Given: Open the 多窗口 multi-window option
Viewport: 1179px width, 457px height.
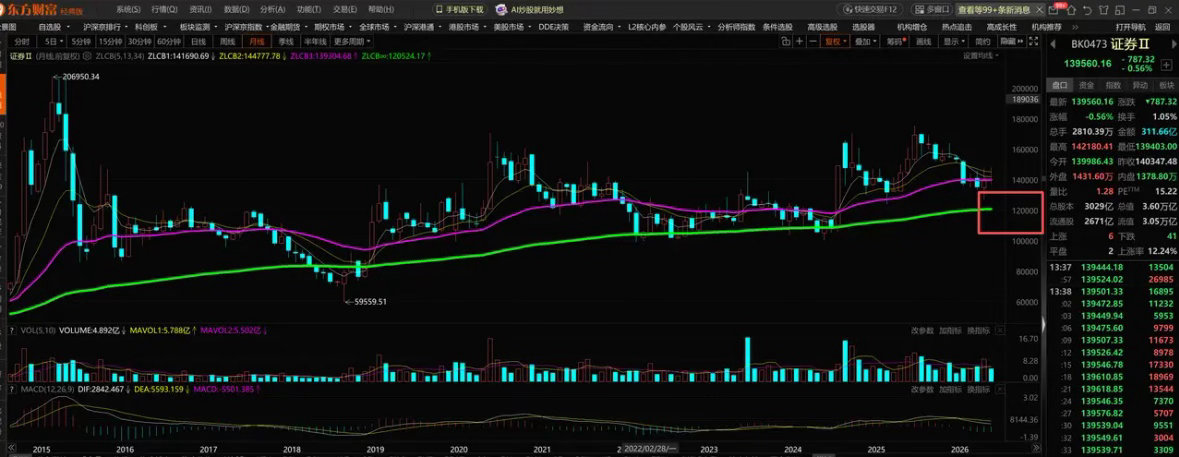Looking at the screenshot, I should coord(932,10).
